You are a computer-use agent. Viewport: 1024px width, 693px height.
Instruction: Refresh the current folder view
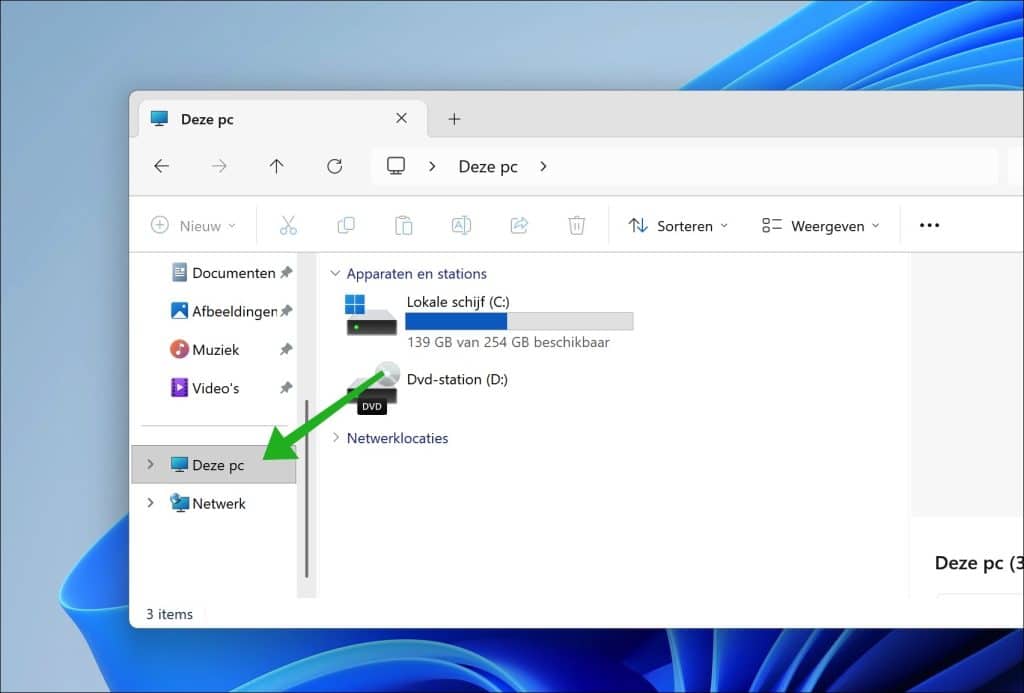(x=335, y=167)
